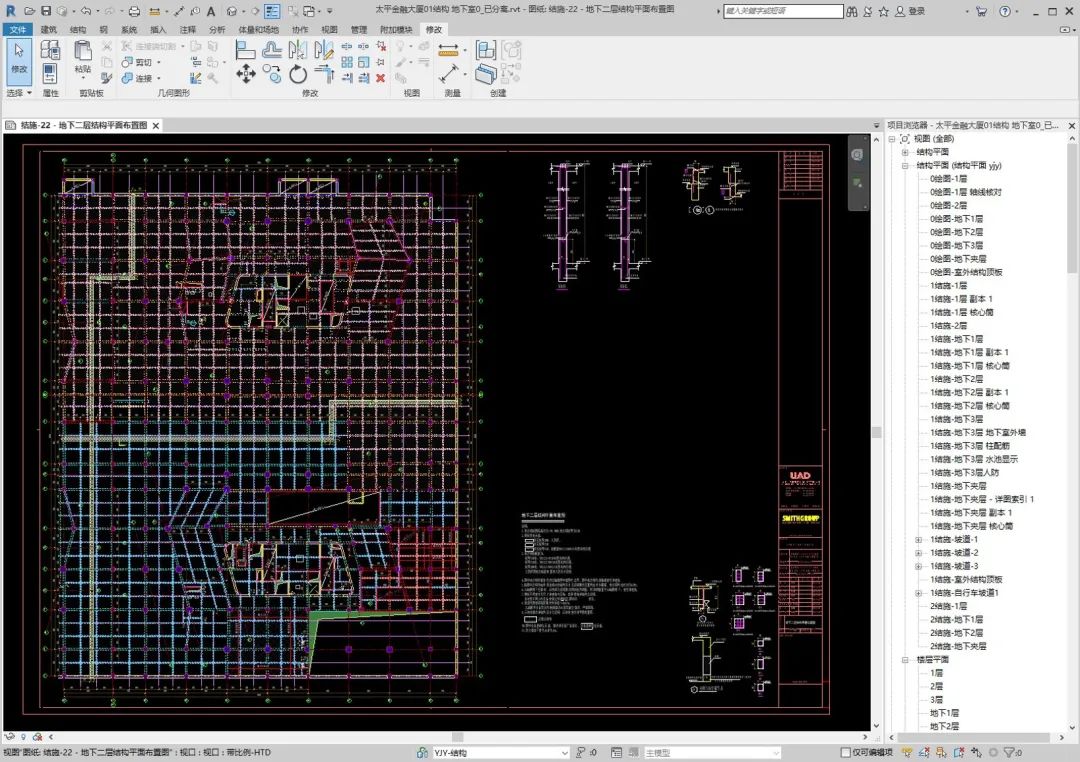The width and height of the screenshot is (1080, 762).
Task: Collapse the 结构平面 (结构平面 yjy) tree node
Action: point(905,165)
